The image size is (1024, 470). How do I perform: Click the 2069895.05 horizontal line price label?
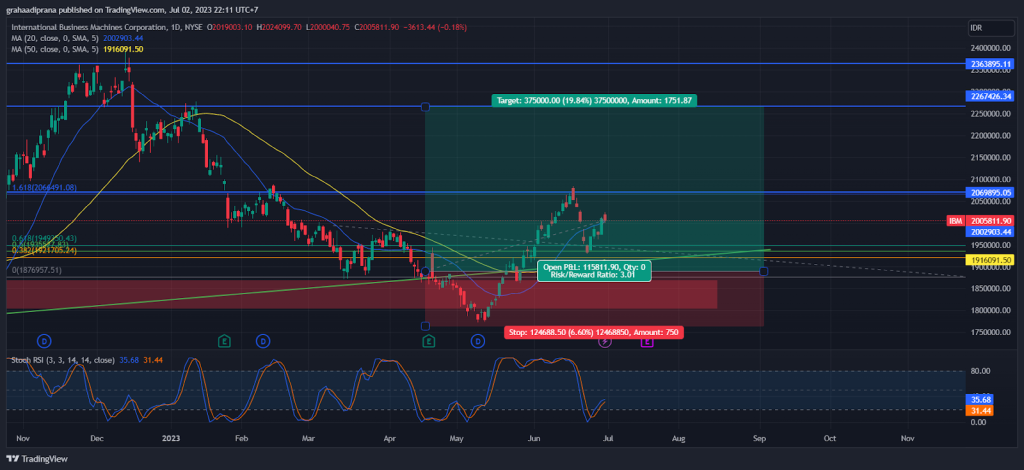[989, 193]
